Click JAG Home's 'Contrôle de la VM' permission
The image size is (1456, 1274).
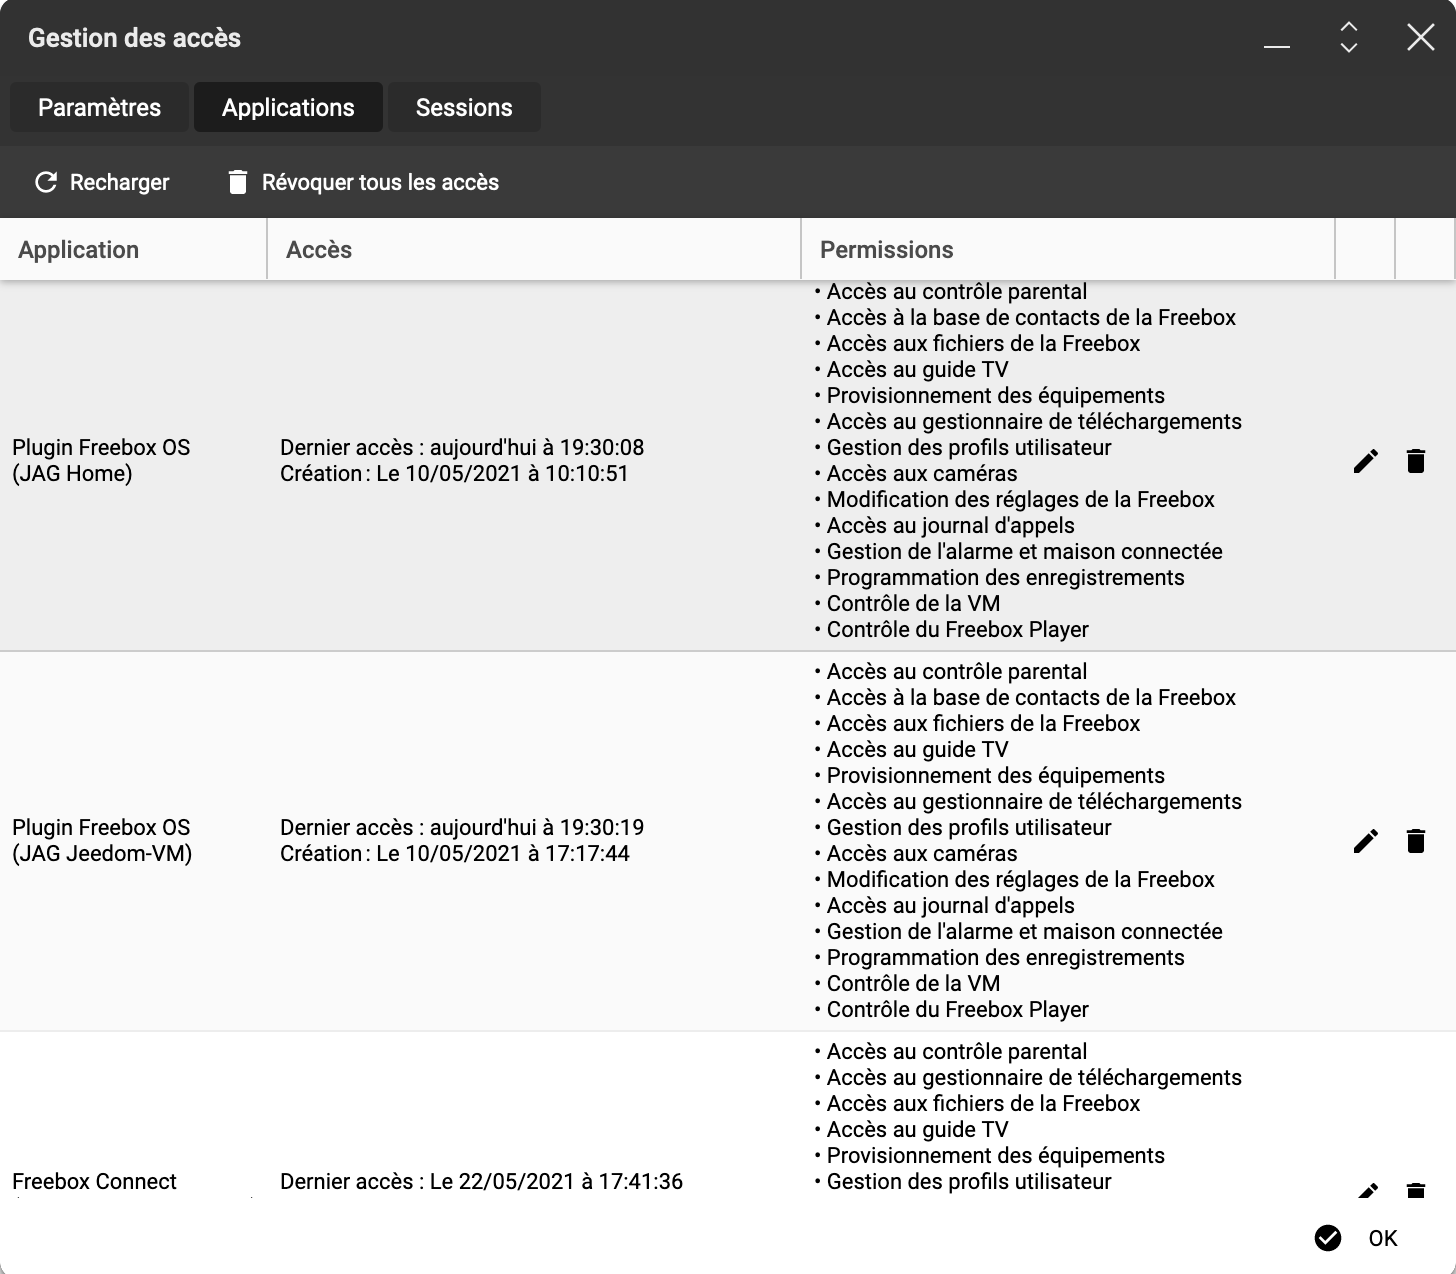click(x=913, y=603)
